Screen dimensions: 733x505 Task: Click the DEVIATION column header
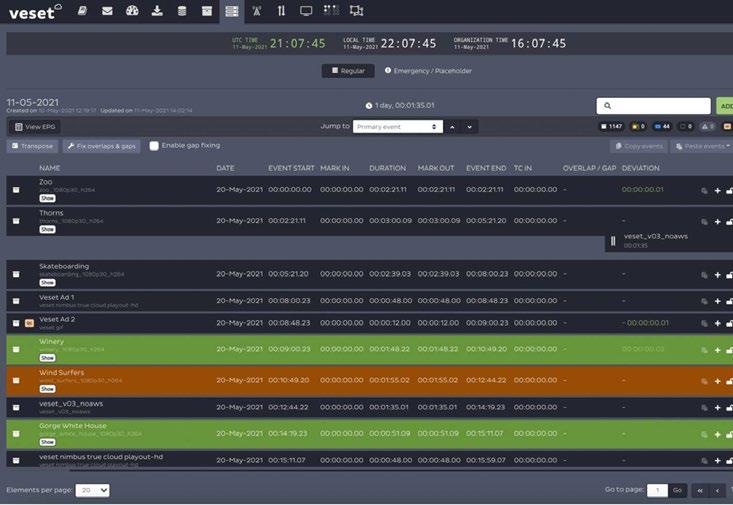coord(640,168)
